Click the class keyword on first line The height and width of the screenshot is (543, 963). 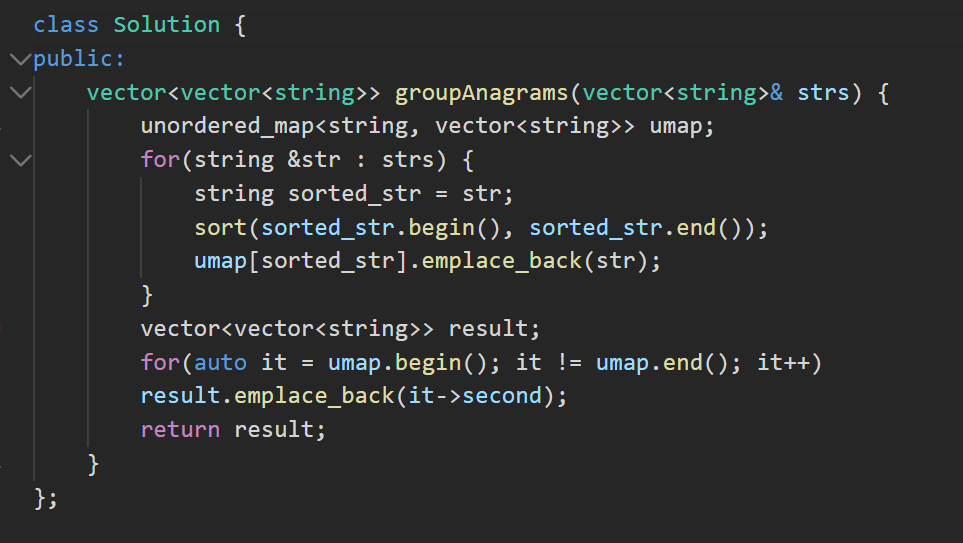coord(66,25)
